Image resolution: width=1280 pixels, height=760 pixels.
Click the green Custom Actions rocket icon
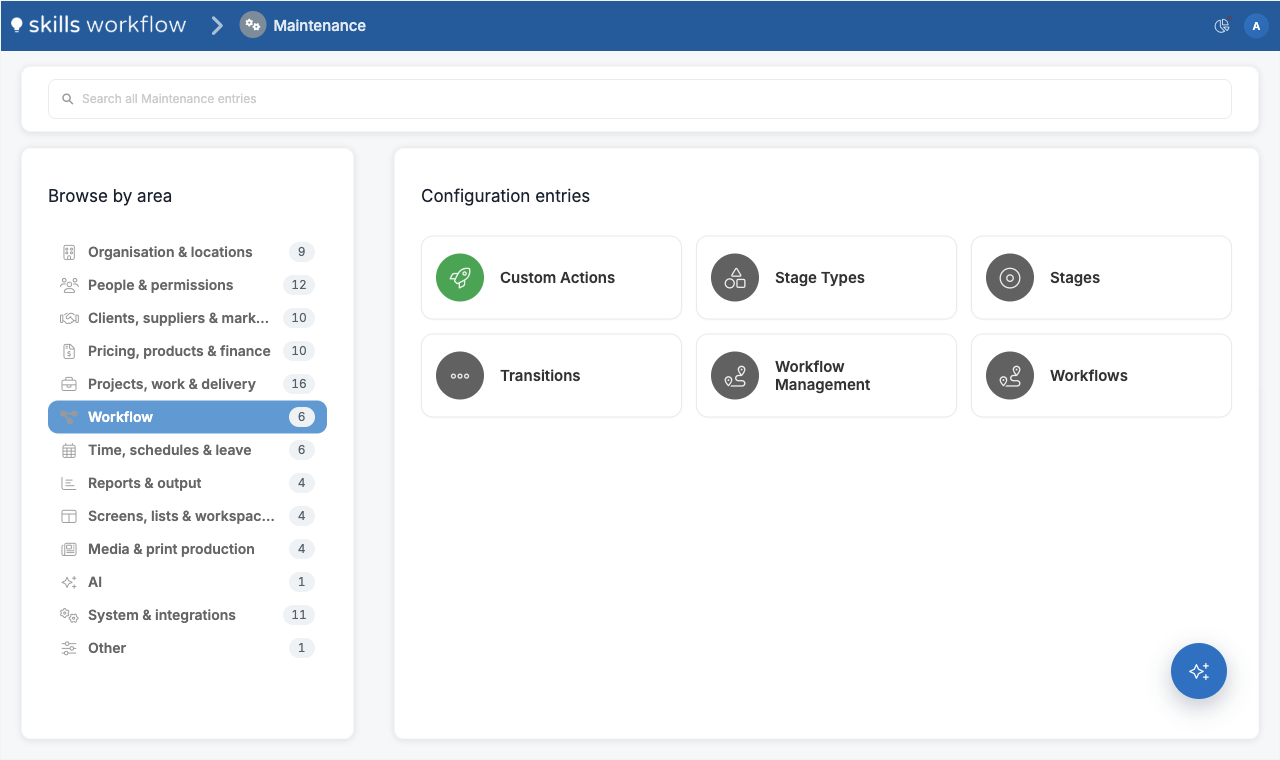[460, 278]
